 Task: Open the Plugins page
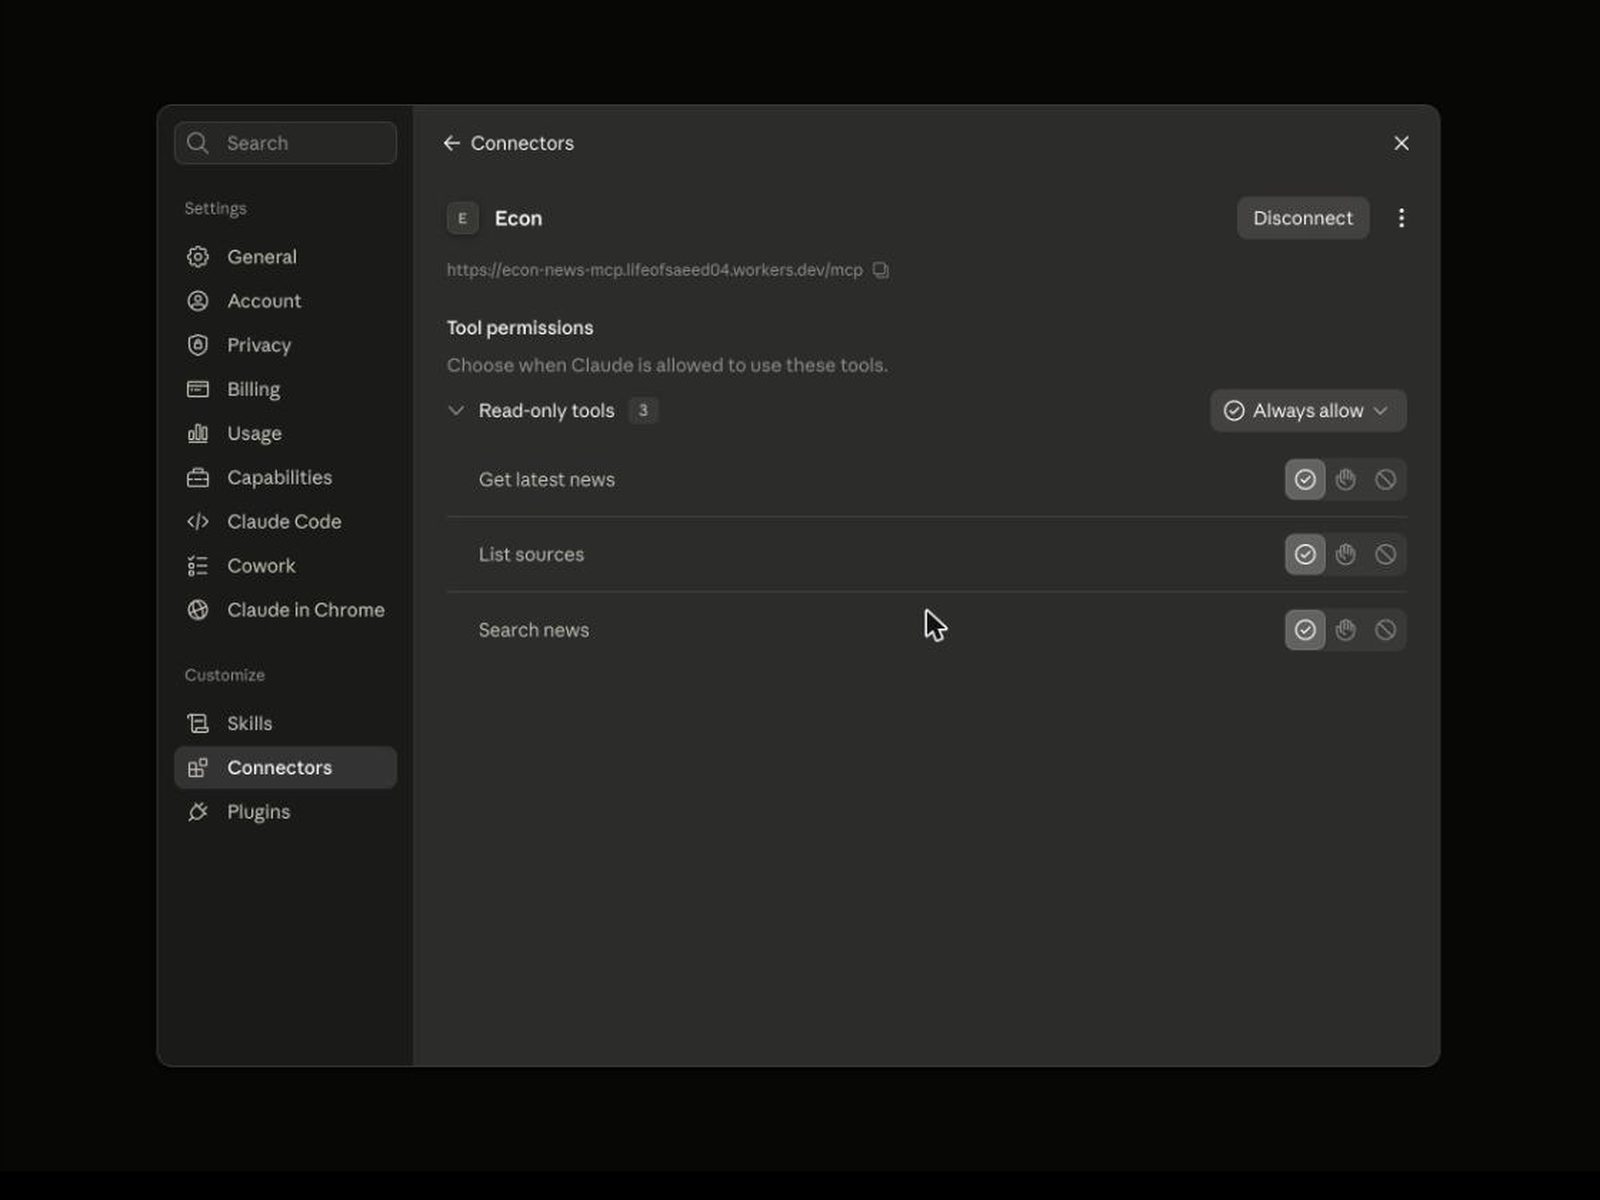tap(285, 811)
